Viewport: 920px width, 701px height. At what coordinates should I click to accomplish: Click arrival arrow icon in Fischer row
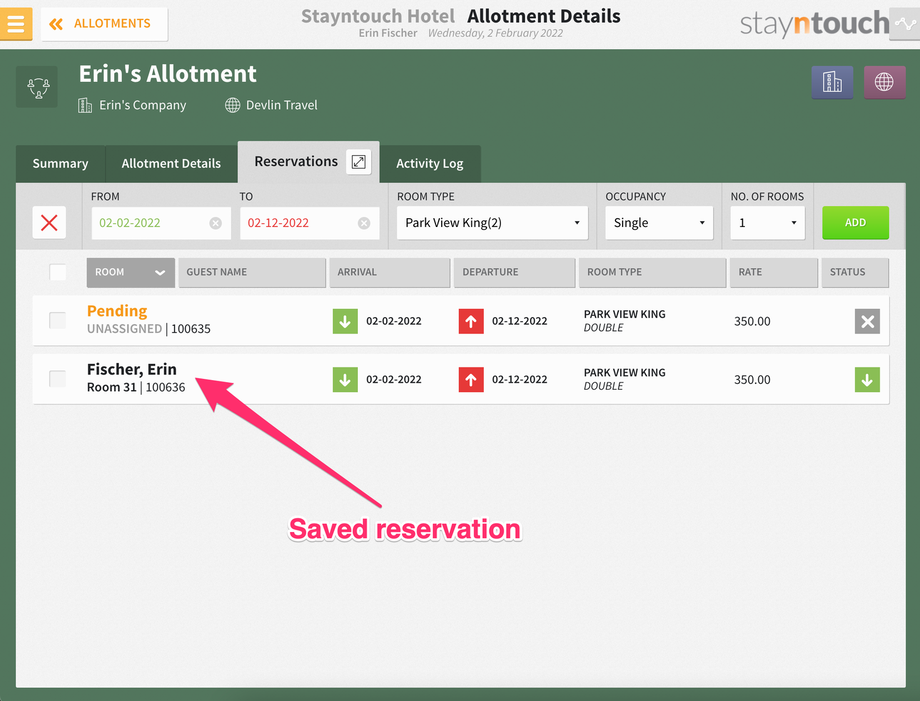[345, 380]
